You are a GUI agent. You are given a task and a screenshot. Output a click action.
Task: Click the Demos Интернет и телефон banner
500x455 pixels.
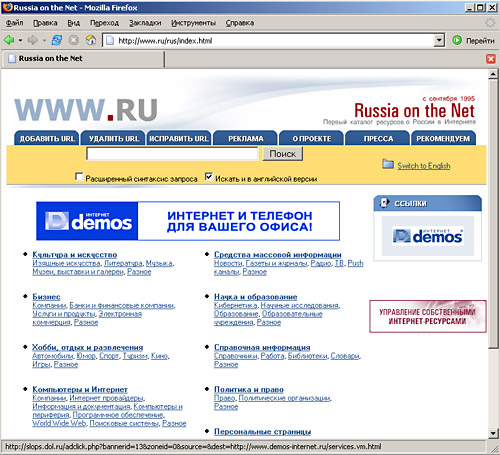188,221
